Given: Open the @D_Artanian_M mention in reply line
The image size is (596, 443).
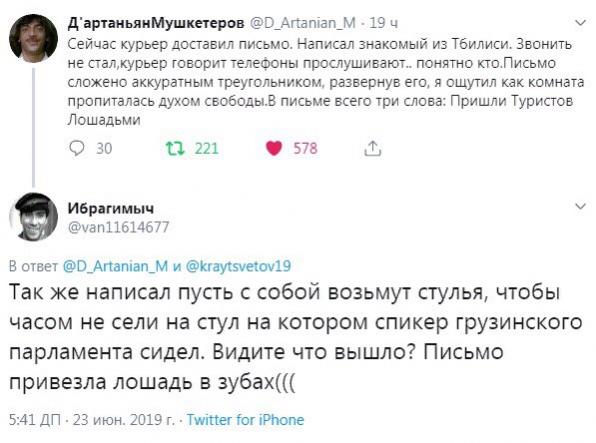Looking at the screenshot, I should point(115,266).
